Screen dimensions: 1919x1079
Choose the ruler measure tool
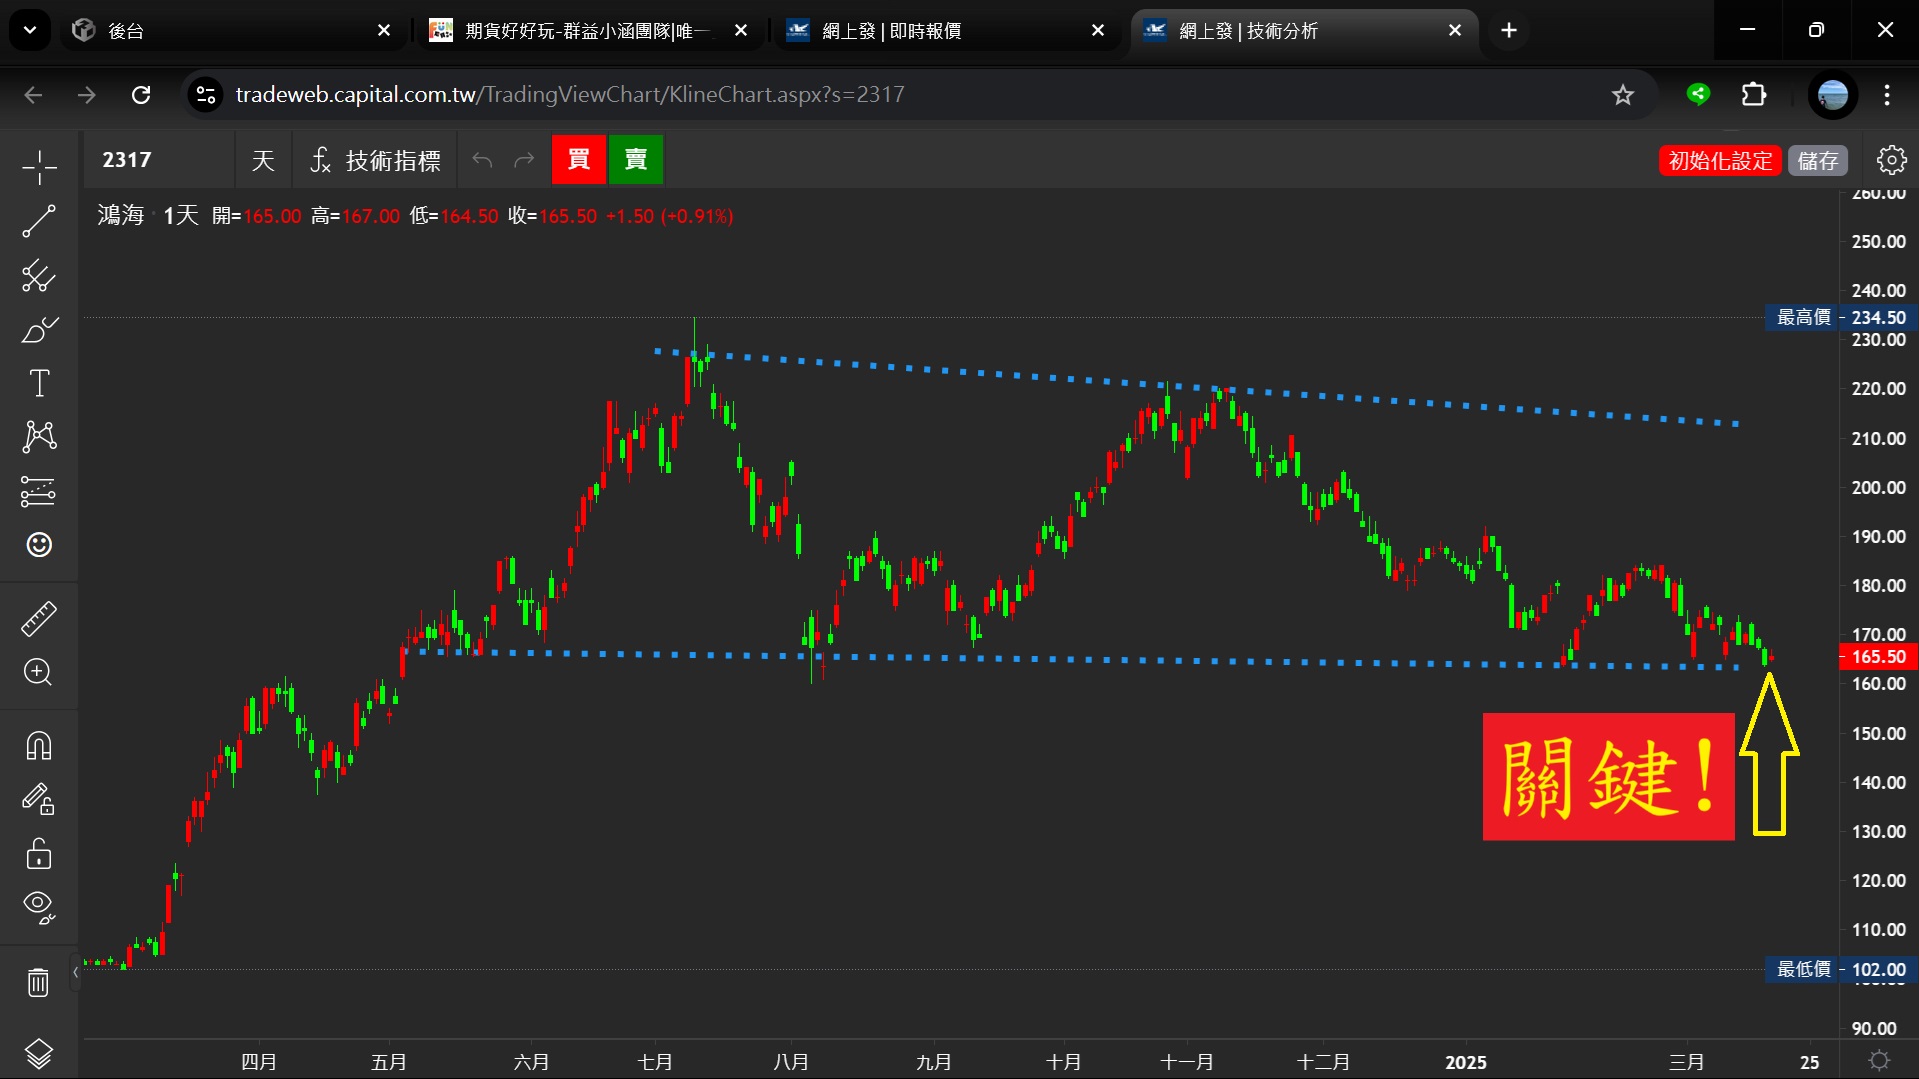pyautogui.click(x=39, y=619)
